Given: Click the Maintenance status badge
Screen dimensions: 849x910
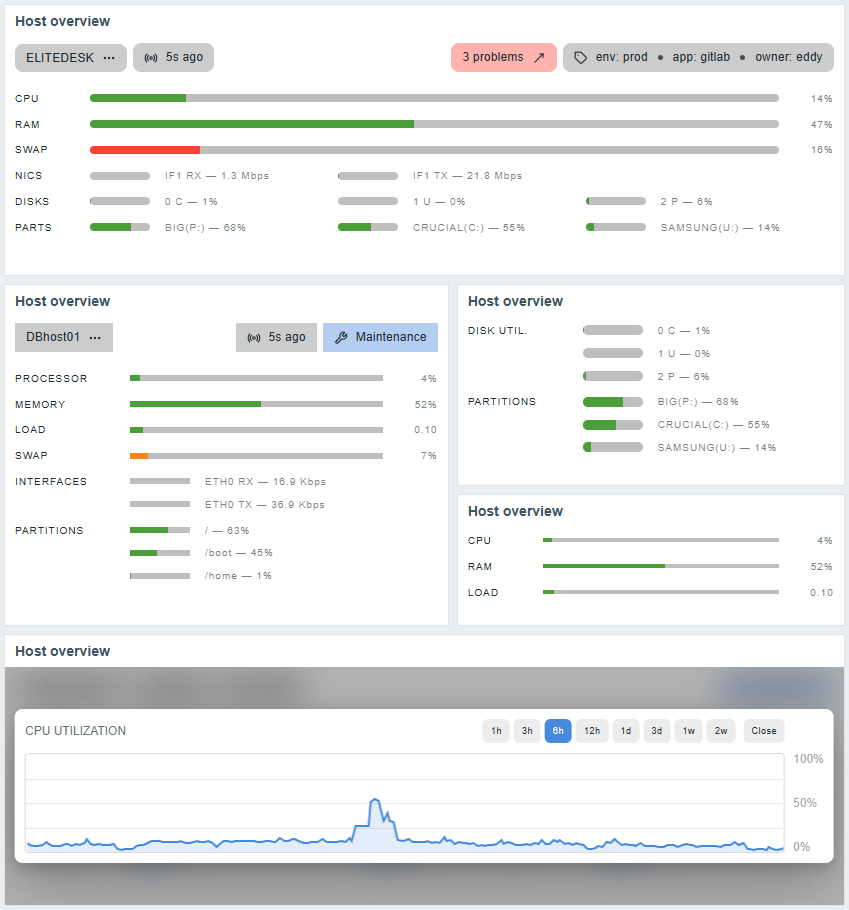Looking at the screenshot, I should tap(380, 337).
